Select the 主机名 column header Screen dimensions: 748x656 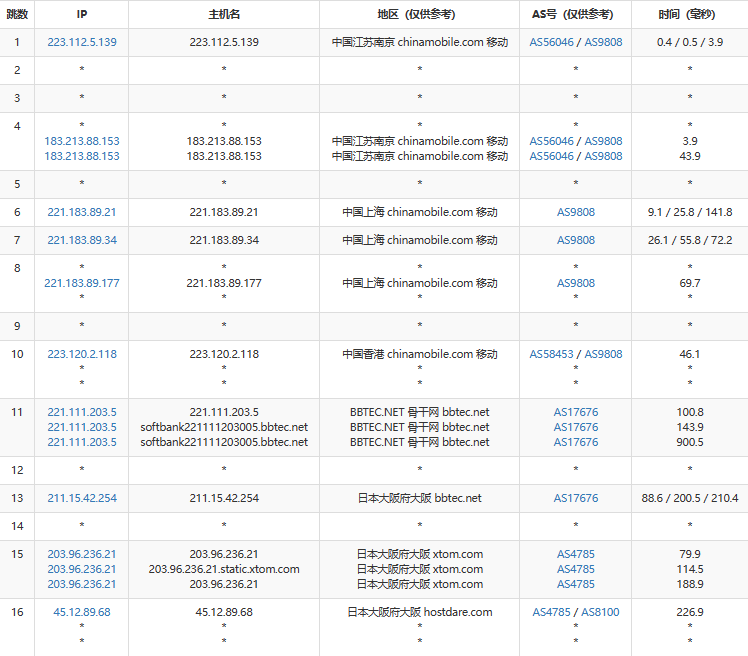[224, 14]
